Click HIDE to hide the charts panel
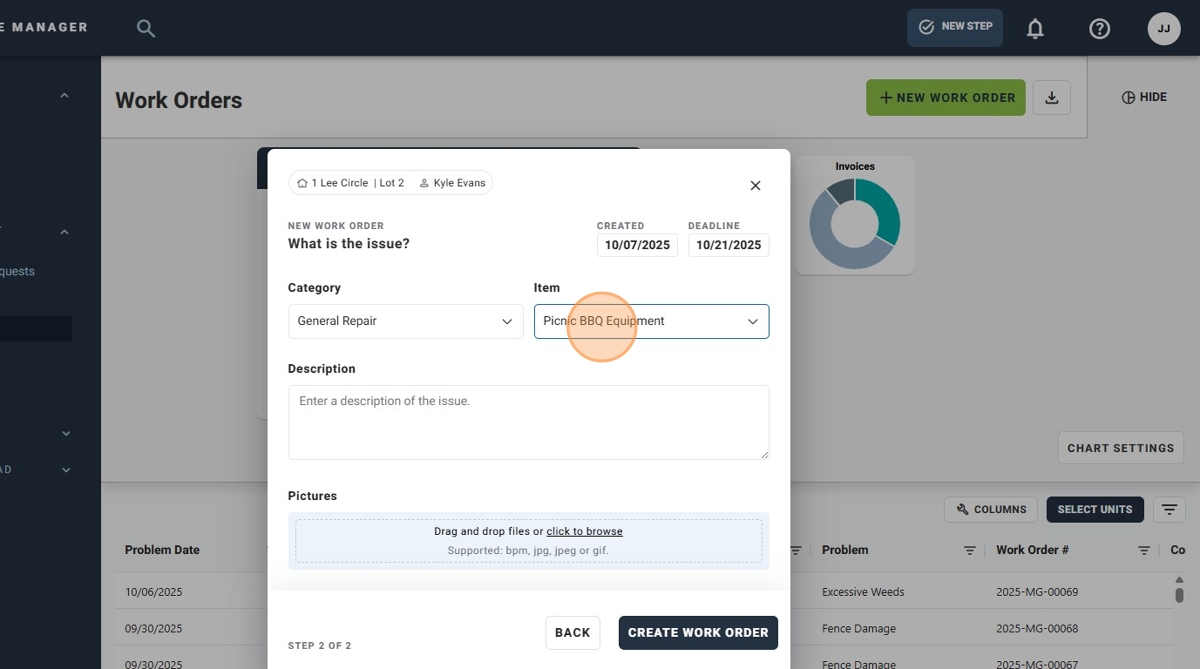1200x669 pixels. (x=1144, y=97)
